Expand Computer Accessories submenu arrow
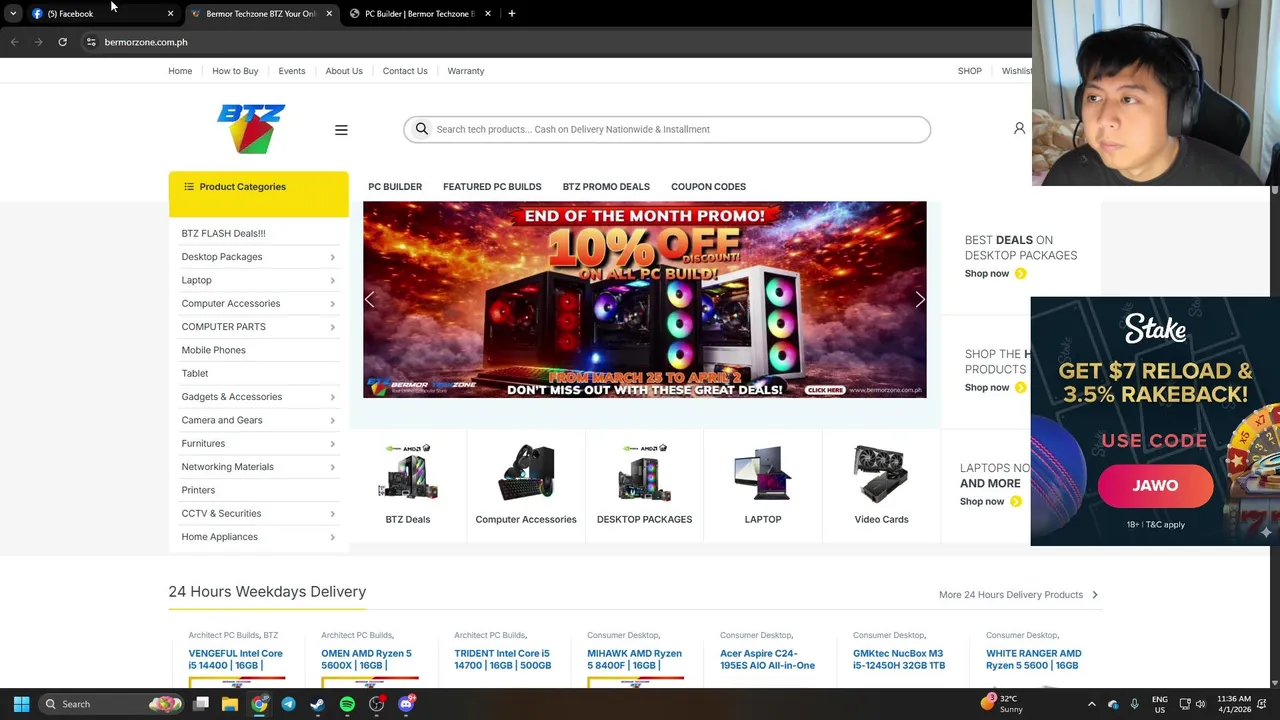 [x=332, y=304]
